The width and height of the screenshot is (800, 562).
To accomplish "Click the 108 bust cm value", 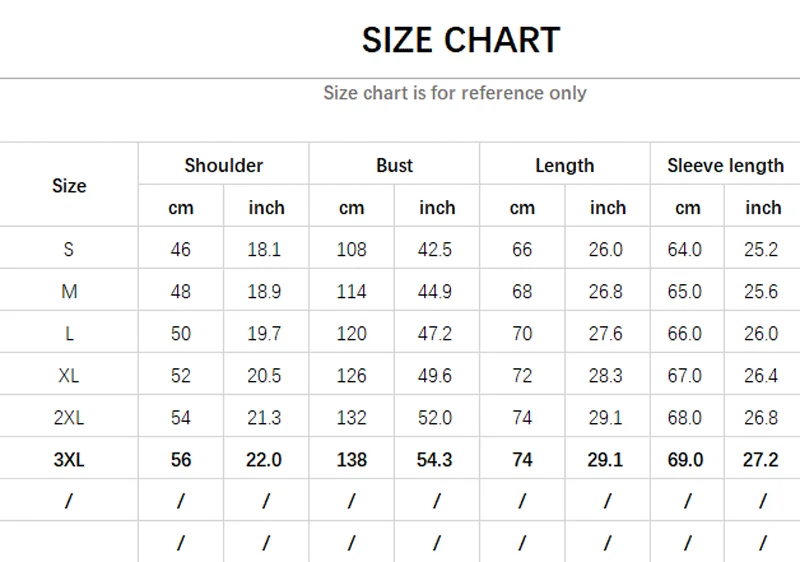I will [351, 249].
